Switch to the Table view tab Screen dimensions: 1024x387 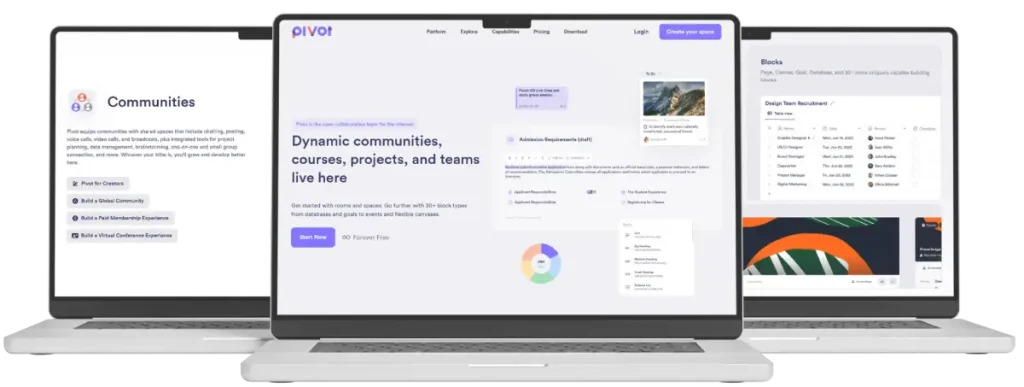pos(780,114)
